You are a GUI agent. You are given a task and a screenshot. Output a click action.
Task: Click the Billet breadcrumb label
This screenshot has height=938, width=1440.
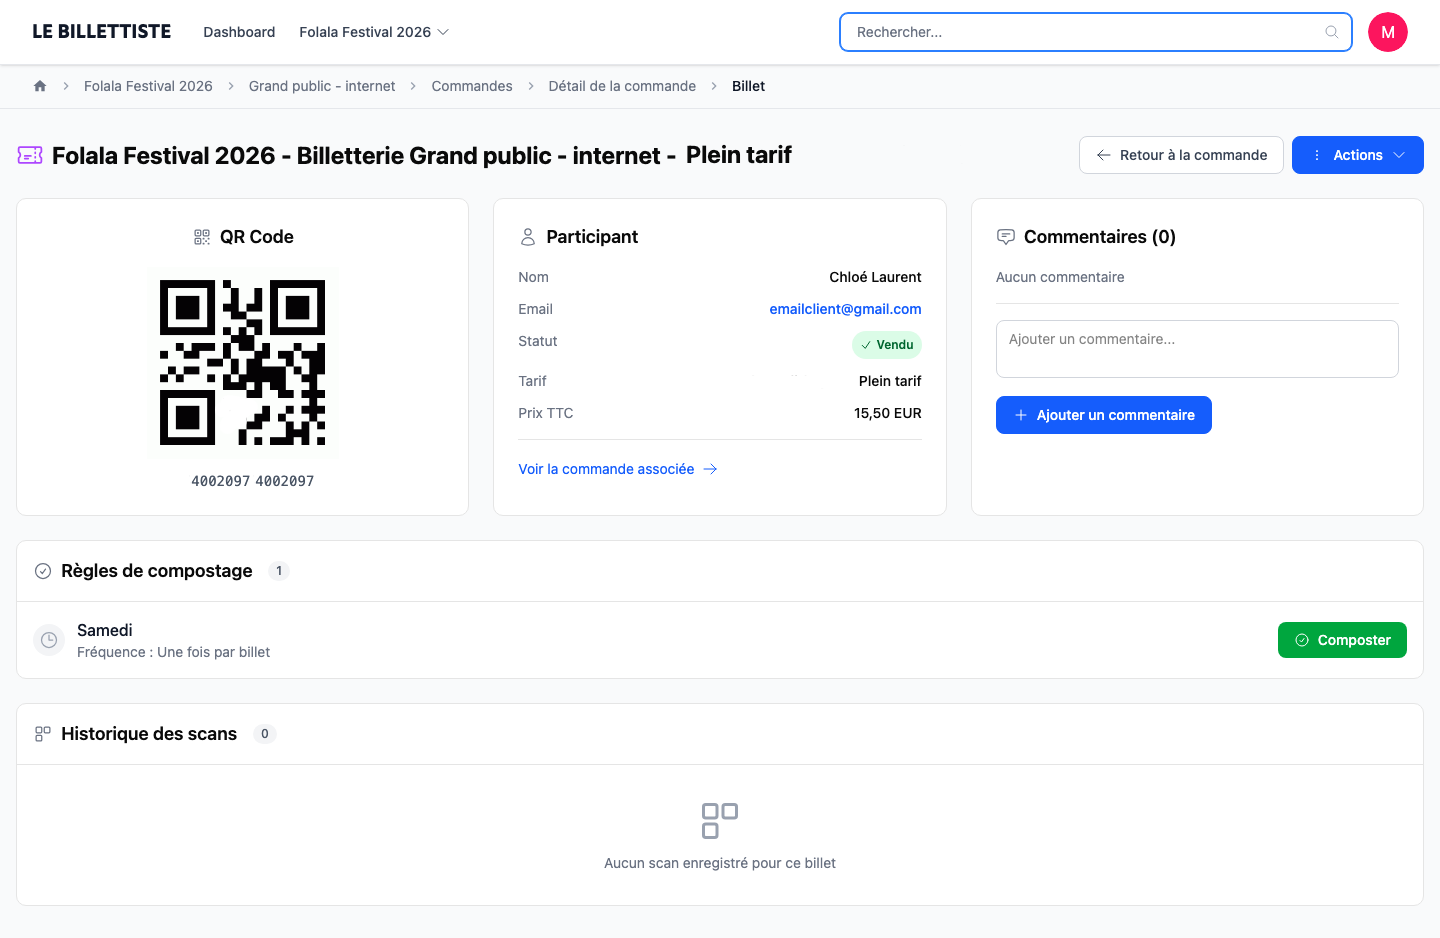(x=748, y=86)
